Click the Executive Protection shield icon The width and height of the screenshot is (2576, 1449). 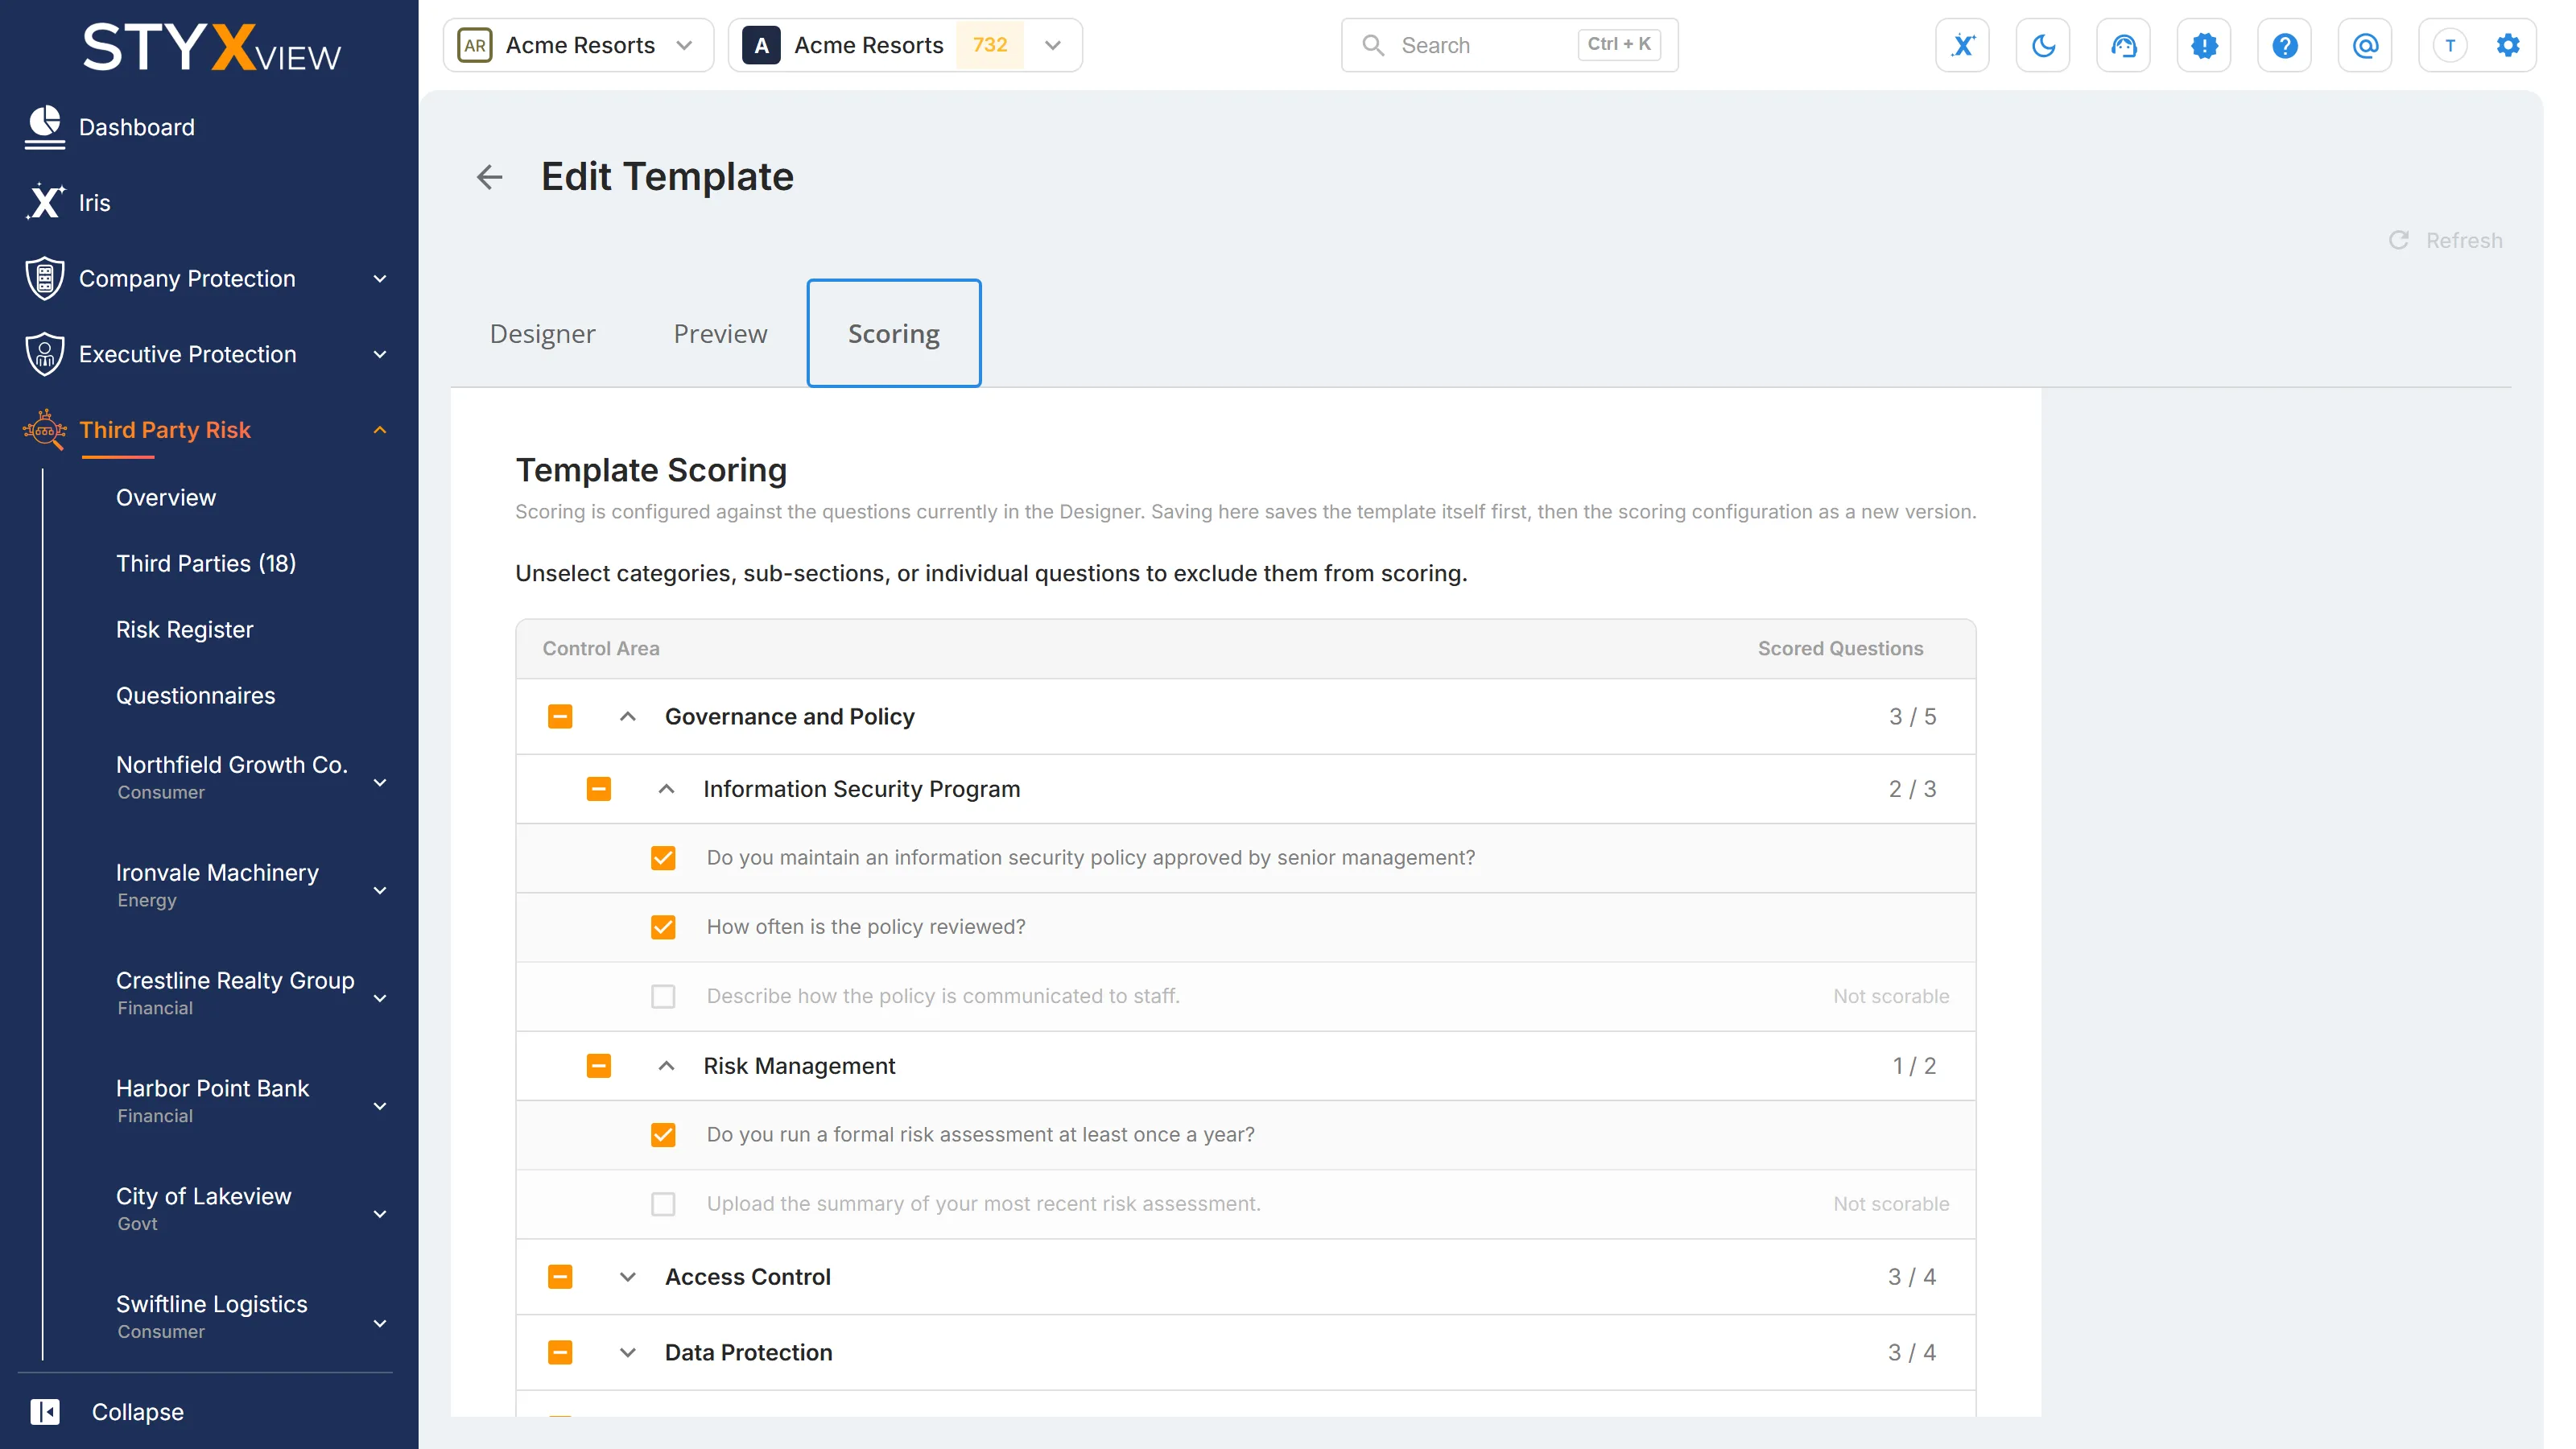click(45, 354)
